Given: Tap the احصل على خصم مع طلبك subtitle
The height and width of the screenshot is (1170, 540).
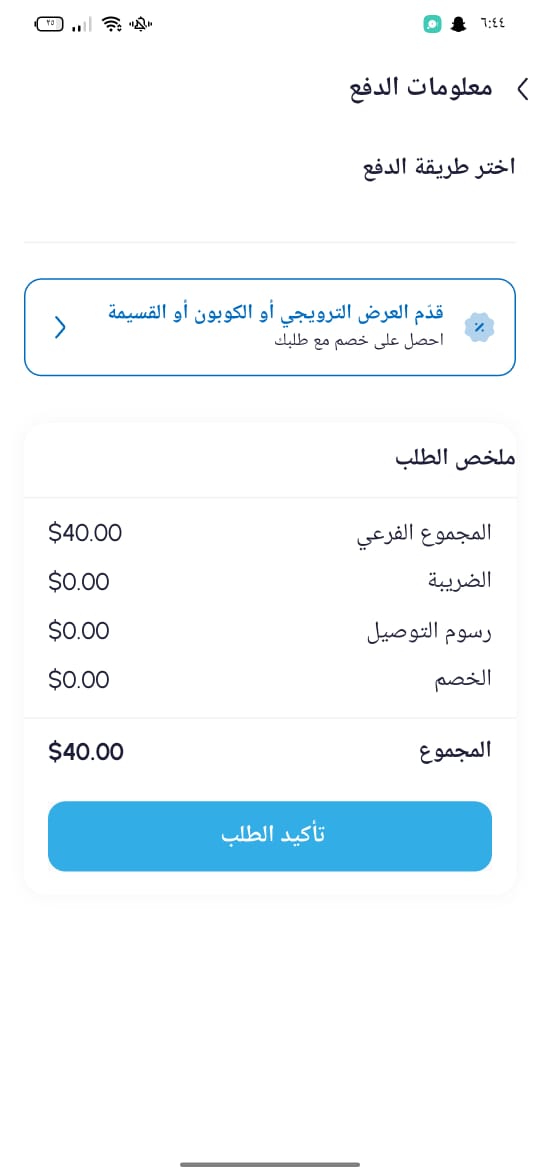Looking at the screenshot, I should pyautogui.click(x=359, y=341).
